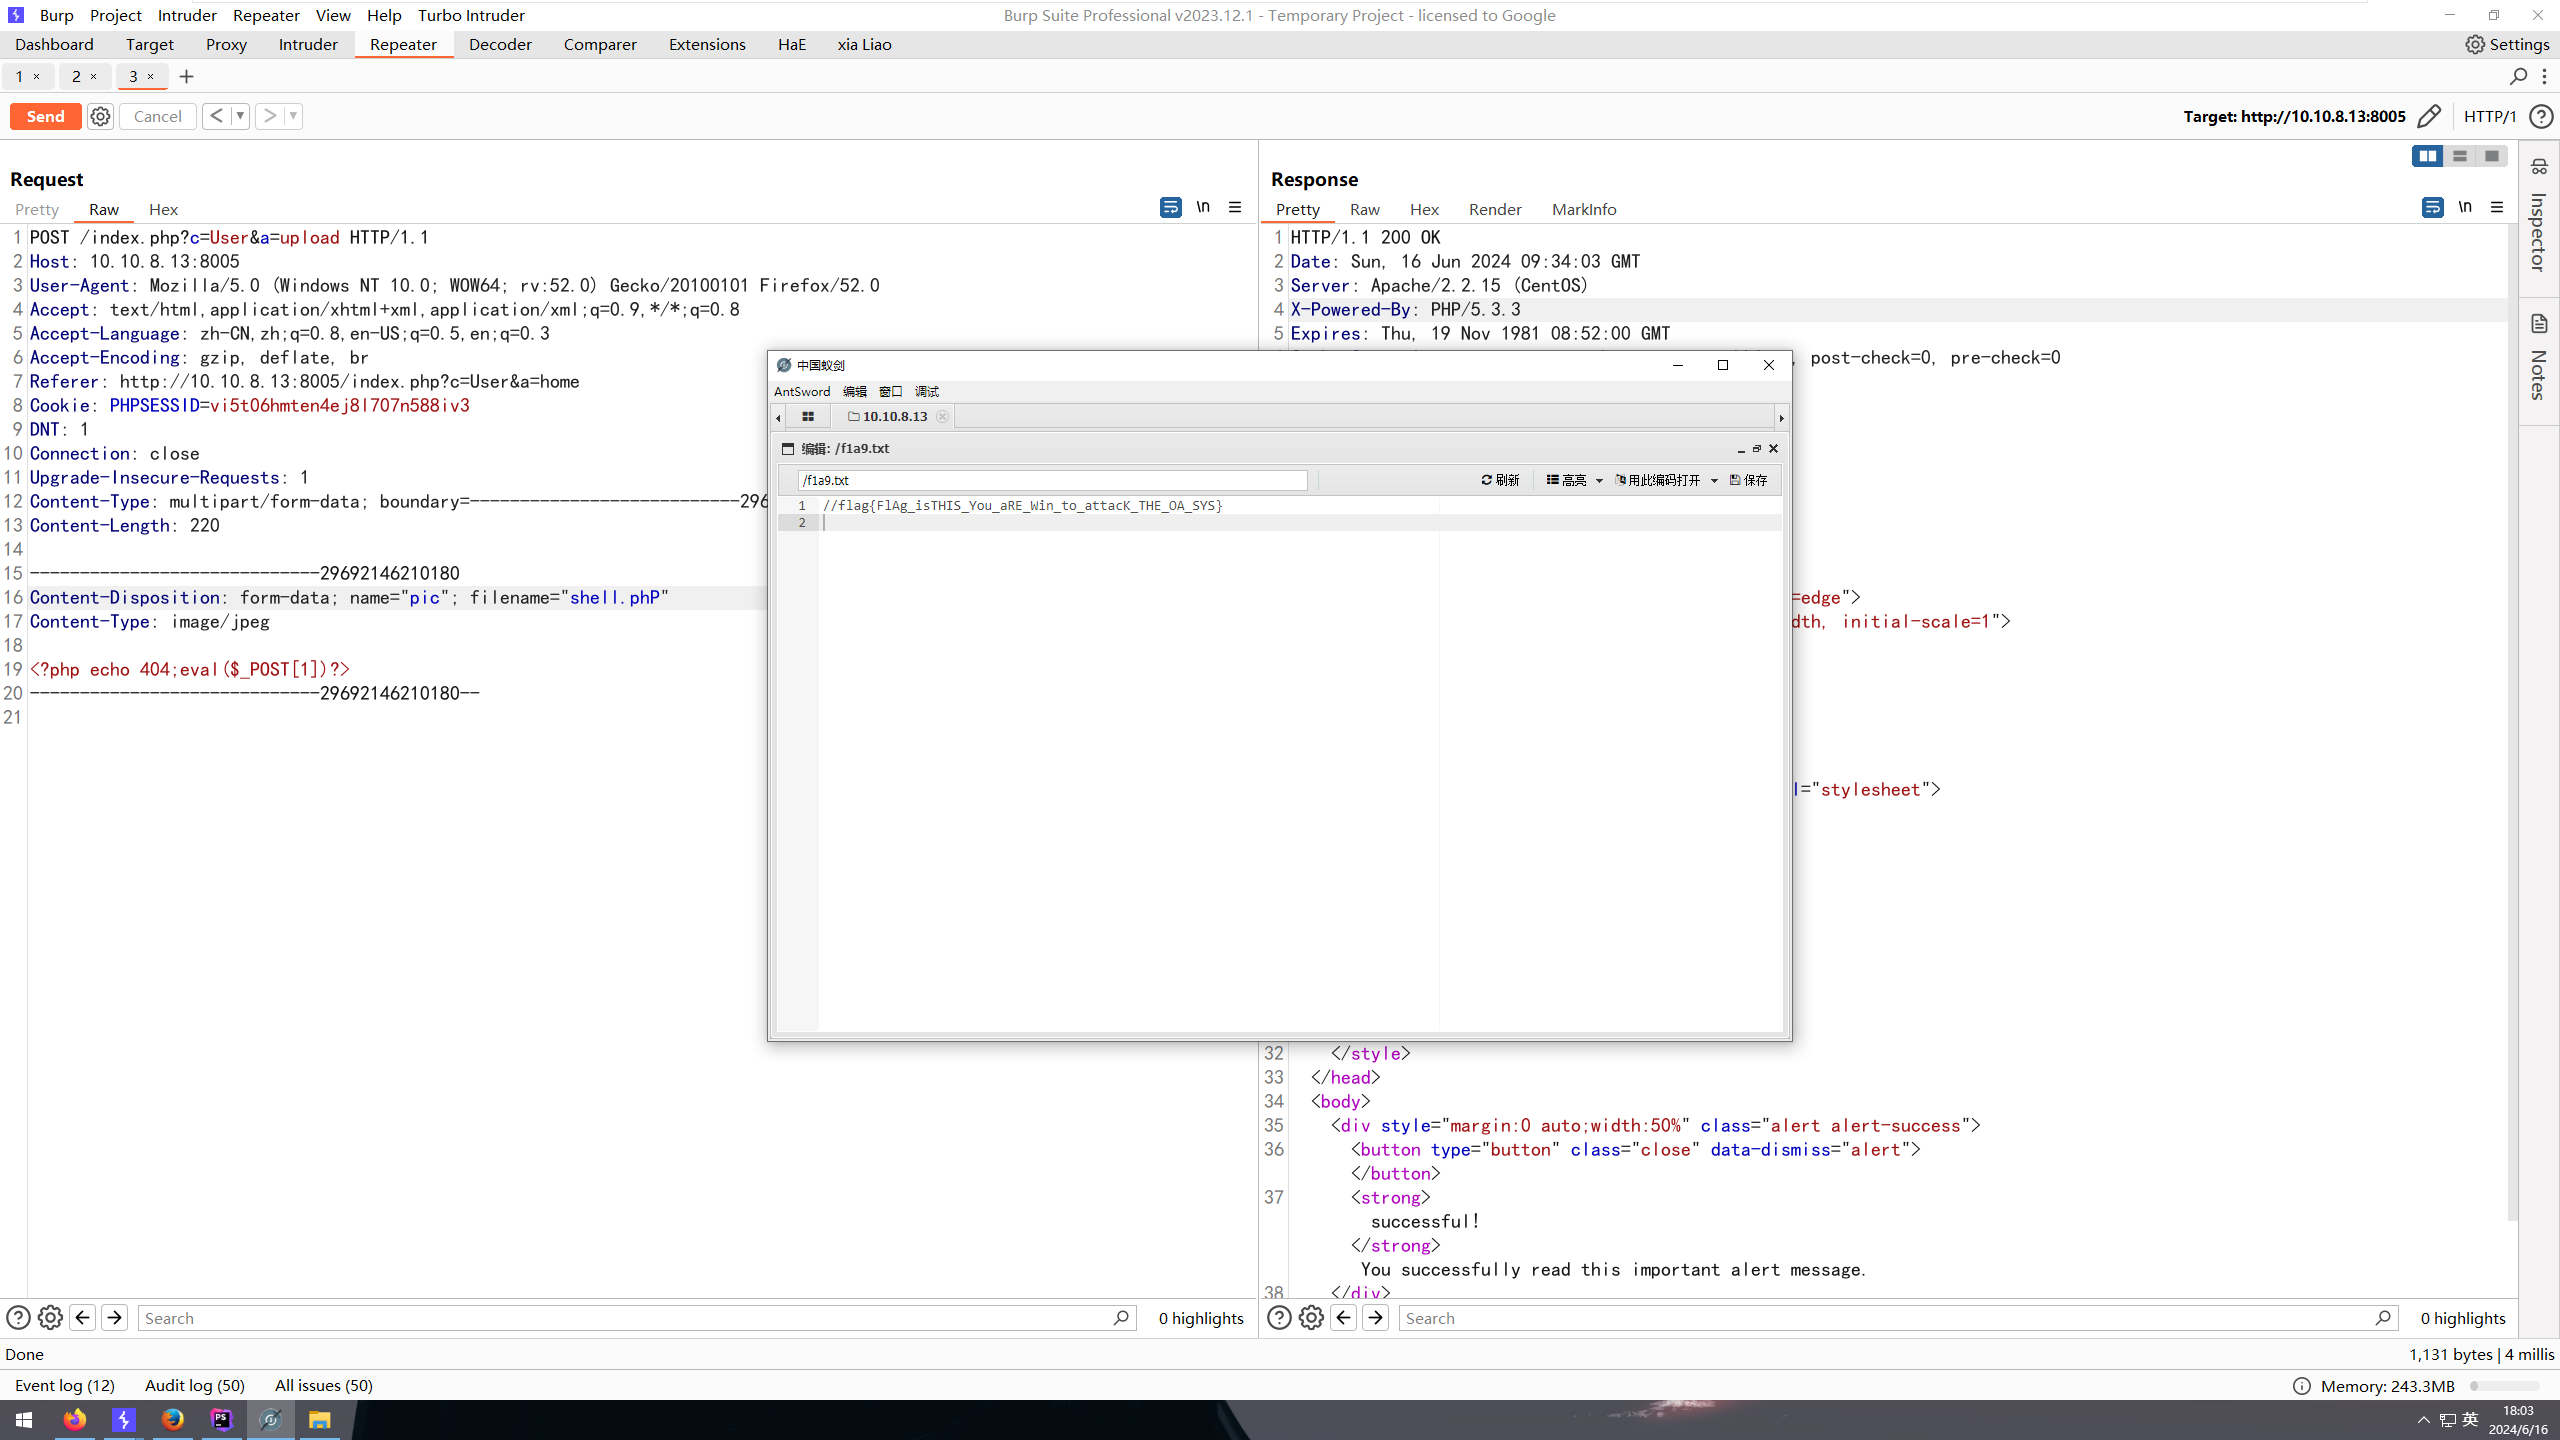
Task: Toggle response word-wrap icon
Action: point(2433,207)
